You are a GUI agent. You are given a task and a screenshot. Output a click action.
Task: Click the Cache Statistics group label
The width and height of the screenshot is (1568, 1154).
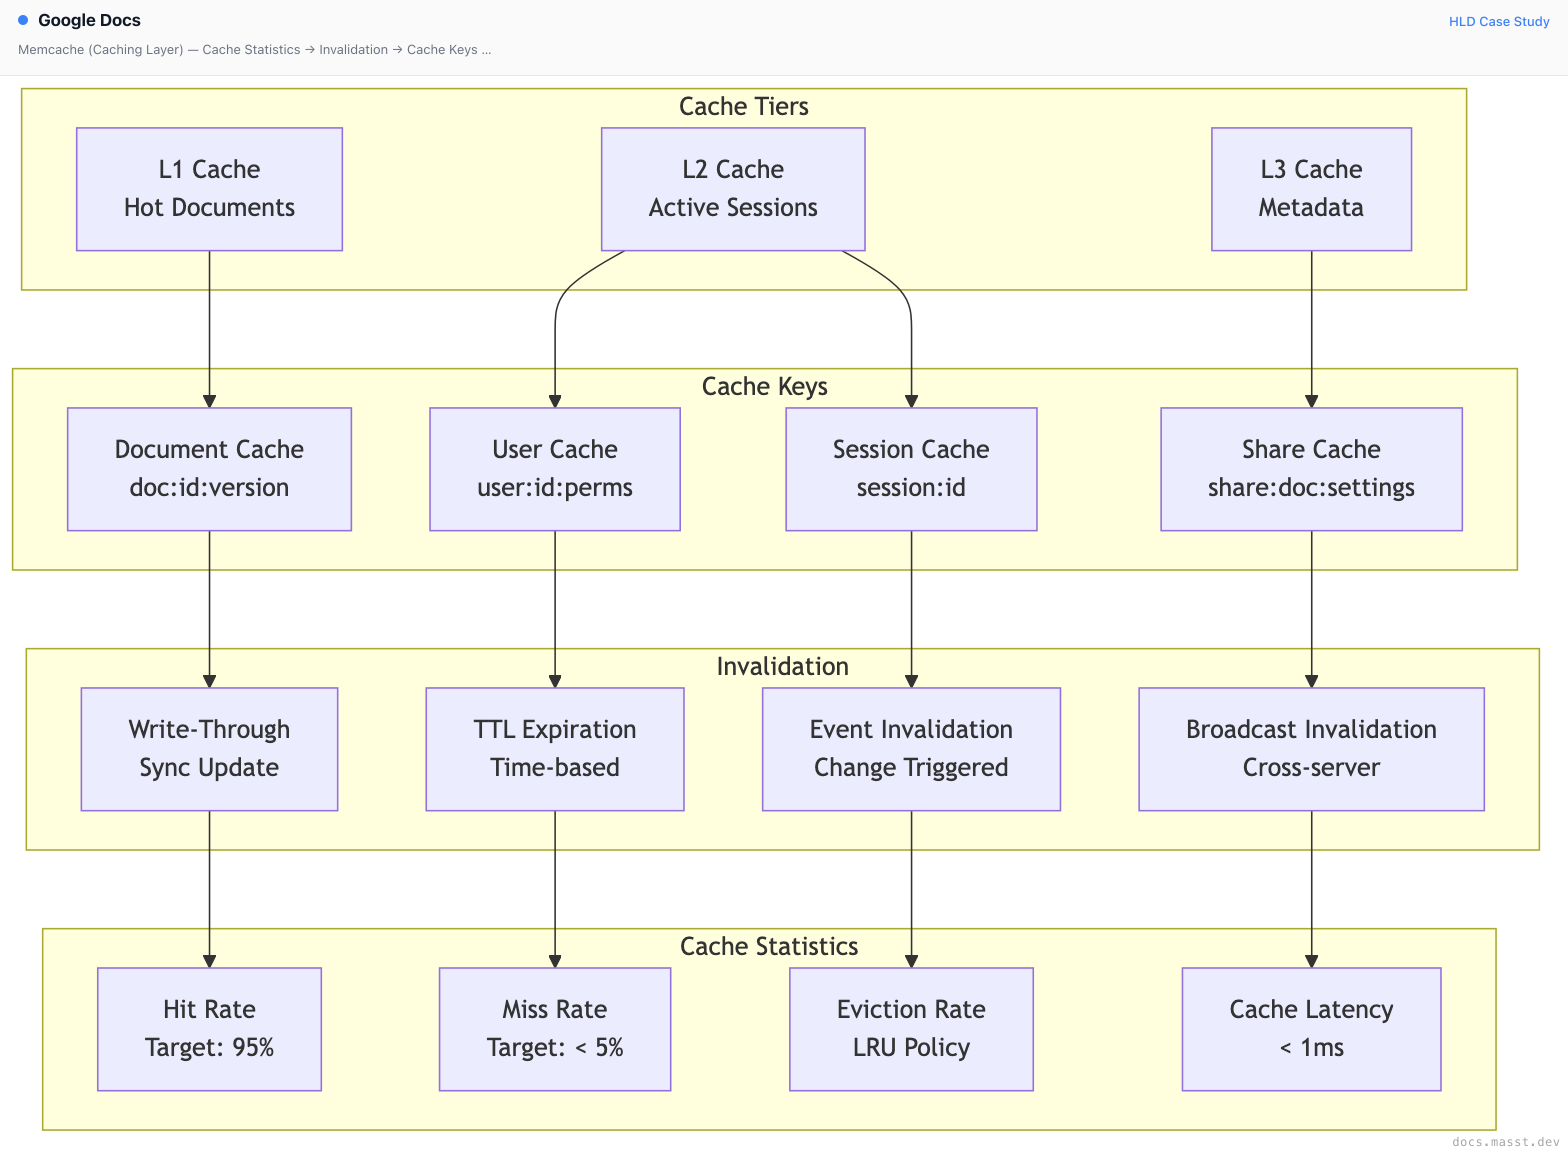(x=769, y=946)
